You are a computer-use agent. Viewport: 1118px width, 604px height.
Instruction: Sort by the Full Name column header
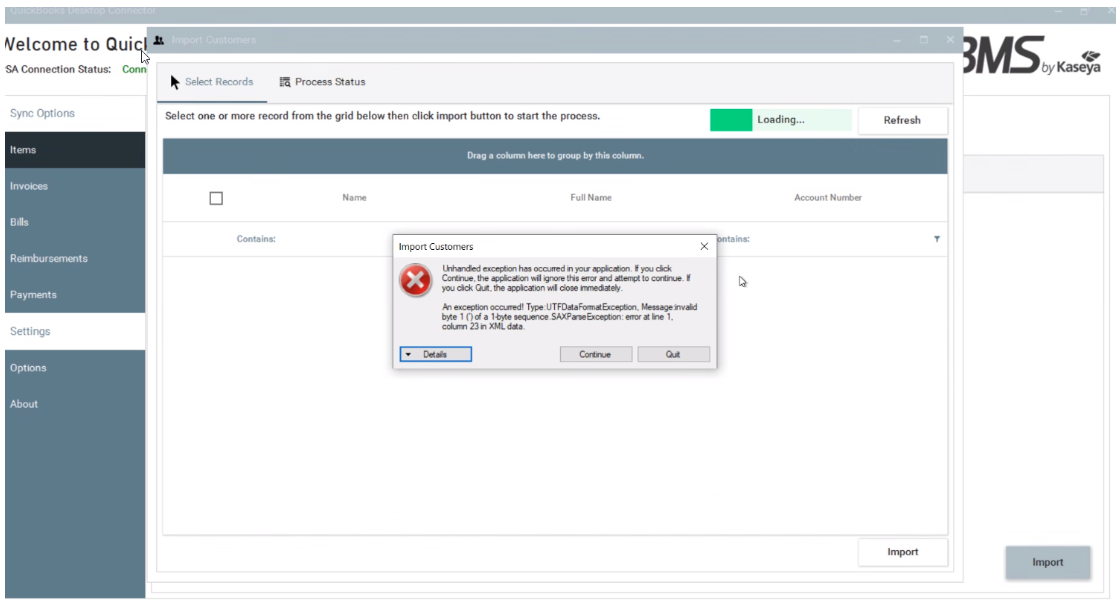pos(591,198)
